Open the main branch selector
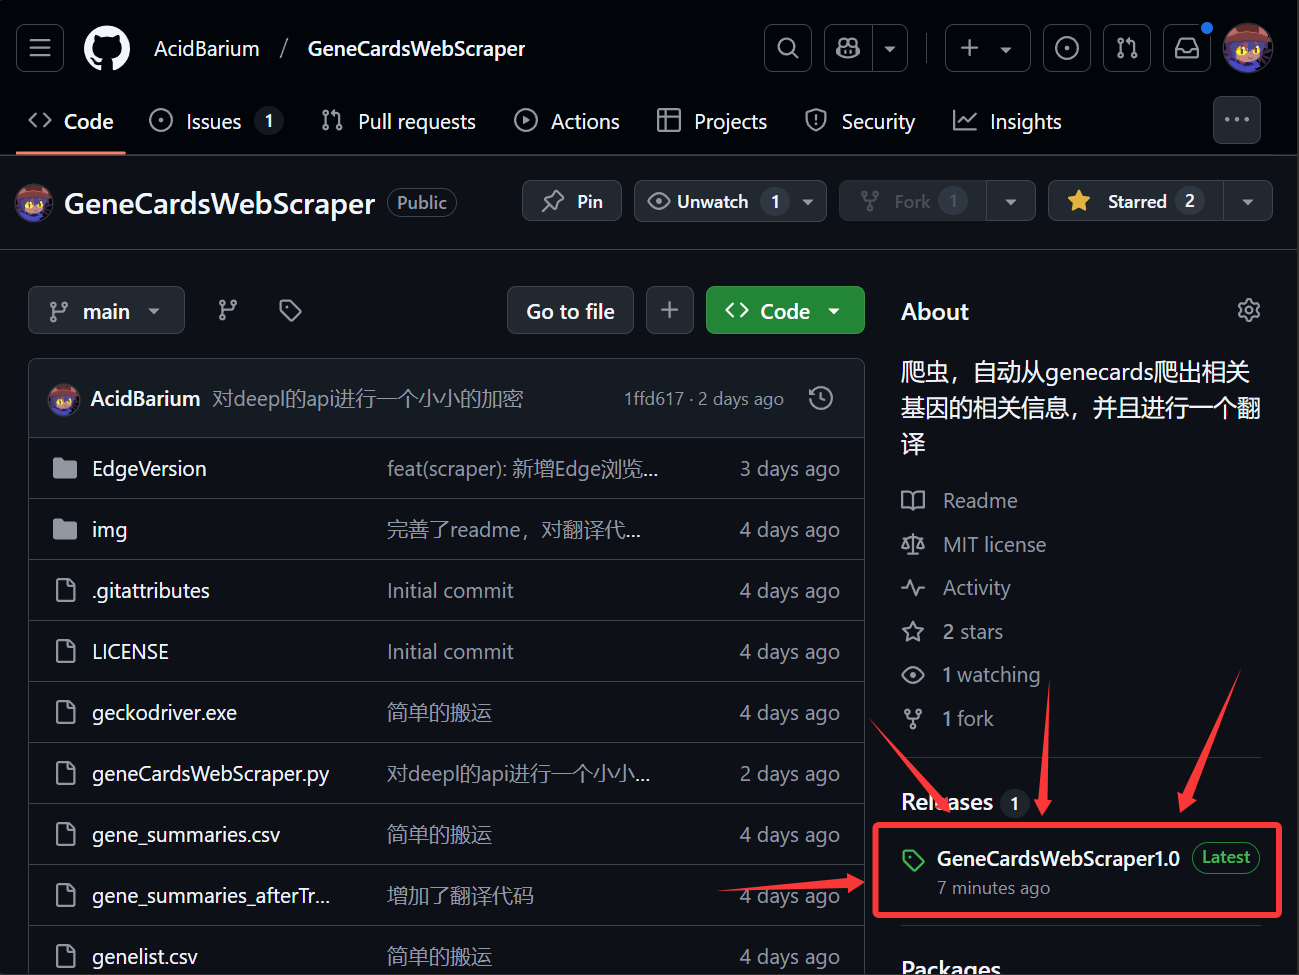Image resolution: width=1299 pixels, height=975 pixels. 106,310
